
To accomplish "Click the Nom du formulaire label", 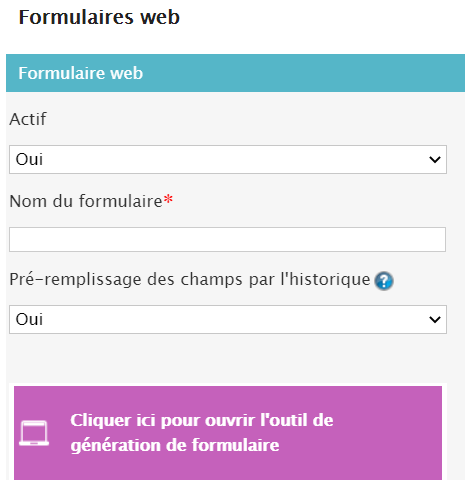I will (86, 201).
